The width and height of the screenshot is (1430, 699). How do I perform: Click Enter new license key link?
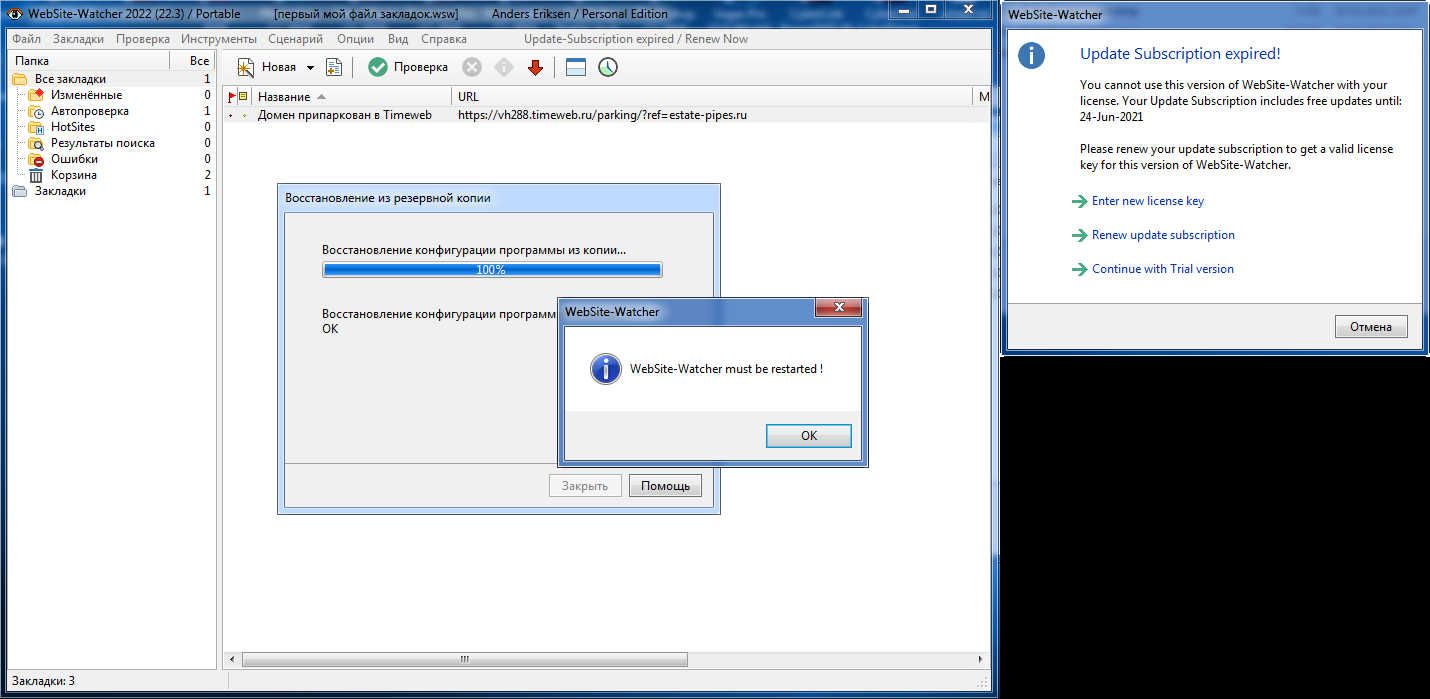click(1147, 201)
